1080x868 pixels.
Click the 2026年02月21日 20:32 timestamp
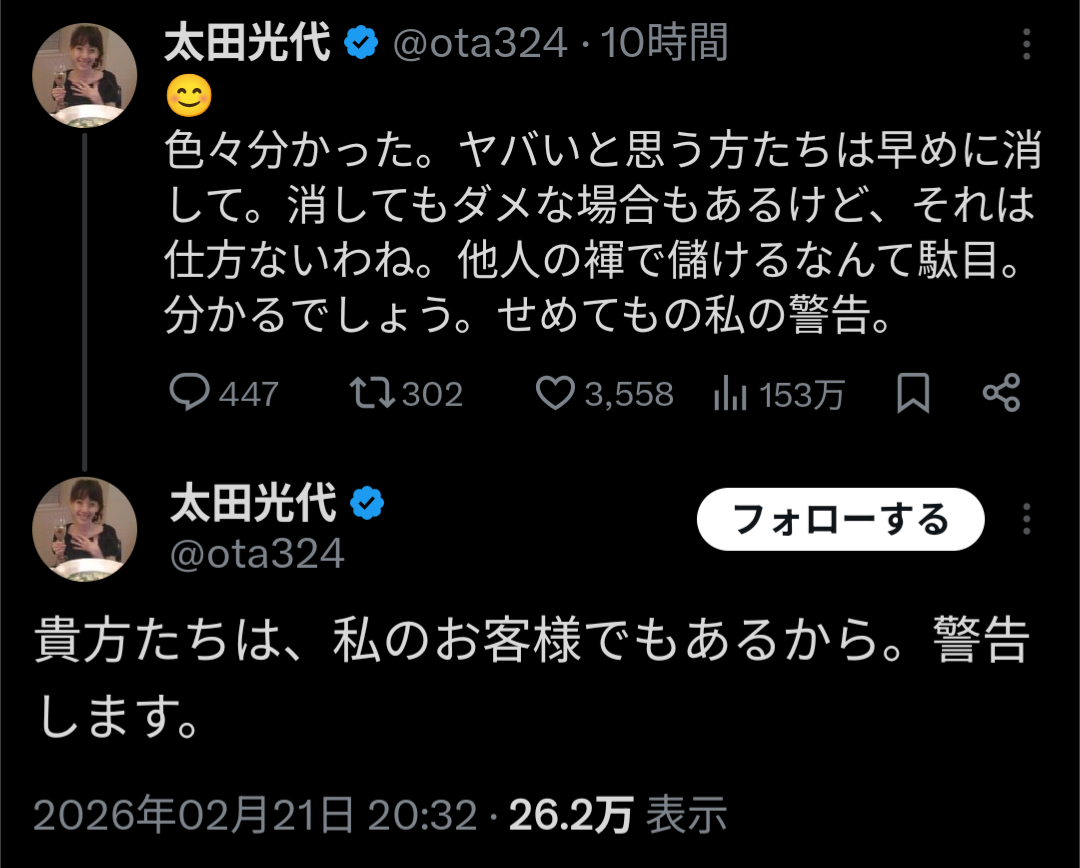[256, 816]
